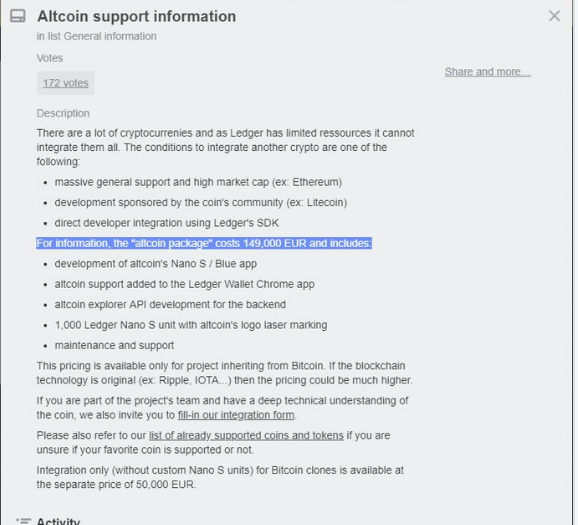Click the Litecoin community sponsored bullet
The image size is (578, 525).
click(201, 202)
